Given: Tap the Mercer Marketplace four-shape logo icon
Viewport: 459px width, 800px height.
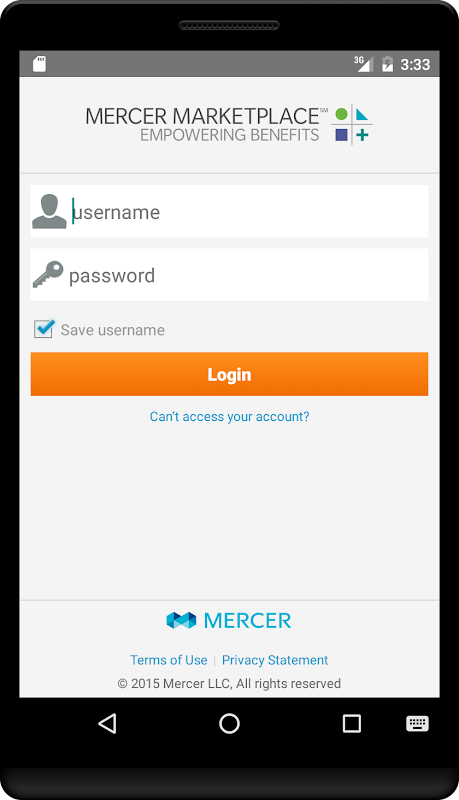Looking at the screenshot, I should [x=352, y=124].
